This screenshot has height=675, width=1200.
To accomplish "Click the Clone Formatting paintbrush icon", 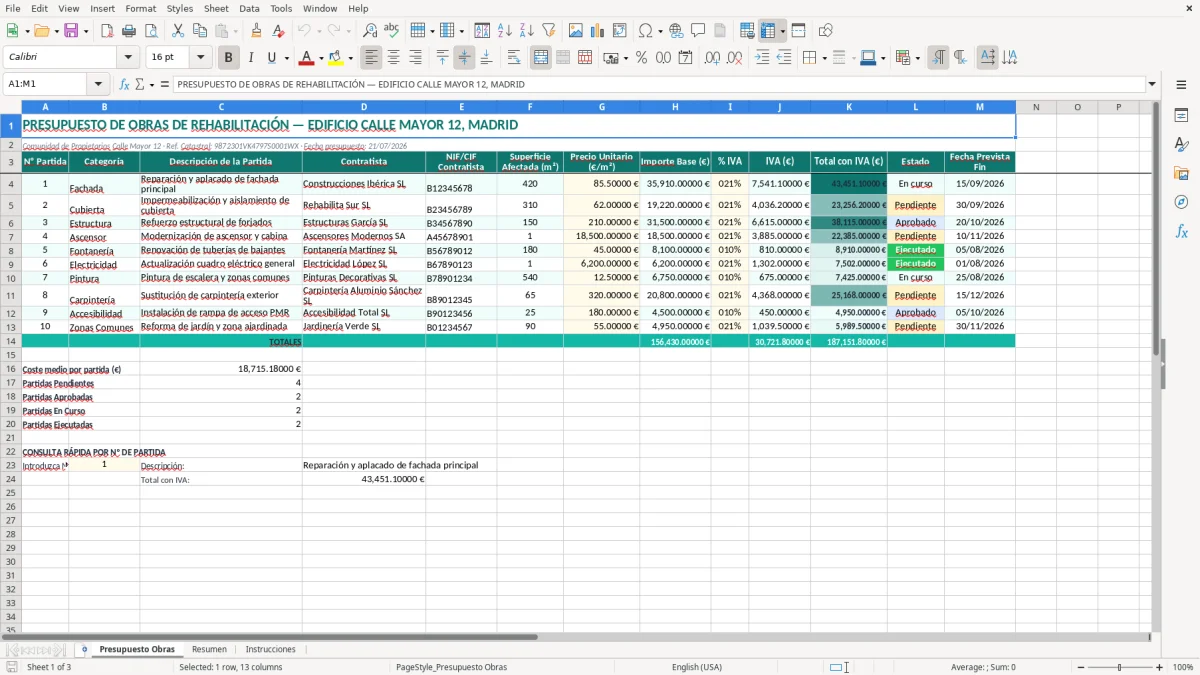I will [x=256, y=31].
